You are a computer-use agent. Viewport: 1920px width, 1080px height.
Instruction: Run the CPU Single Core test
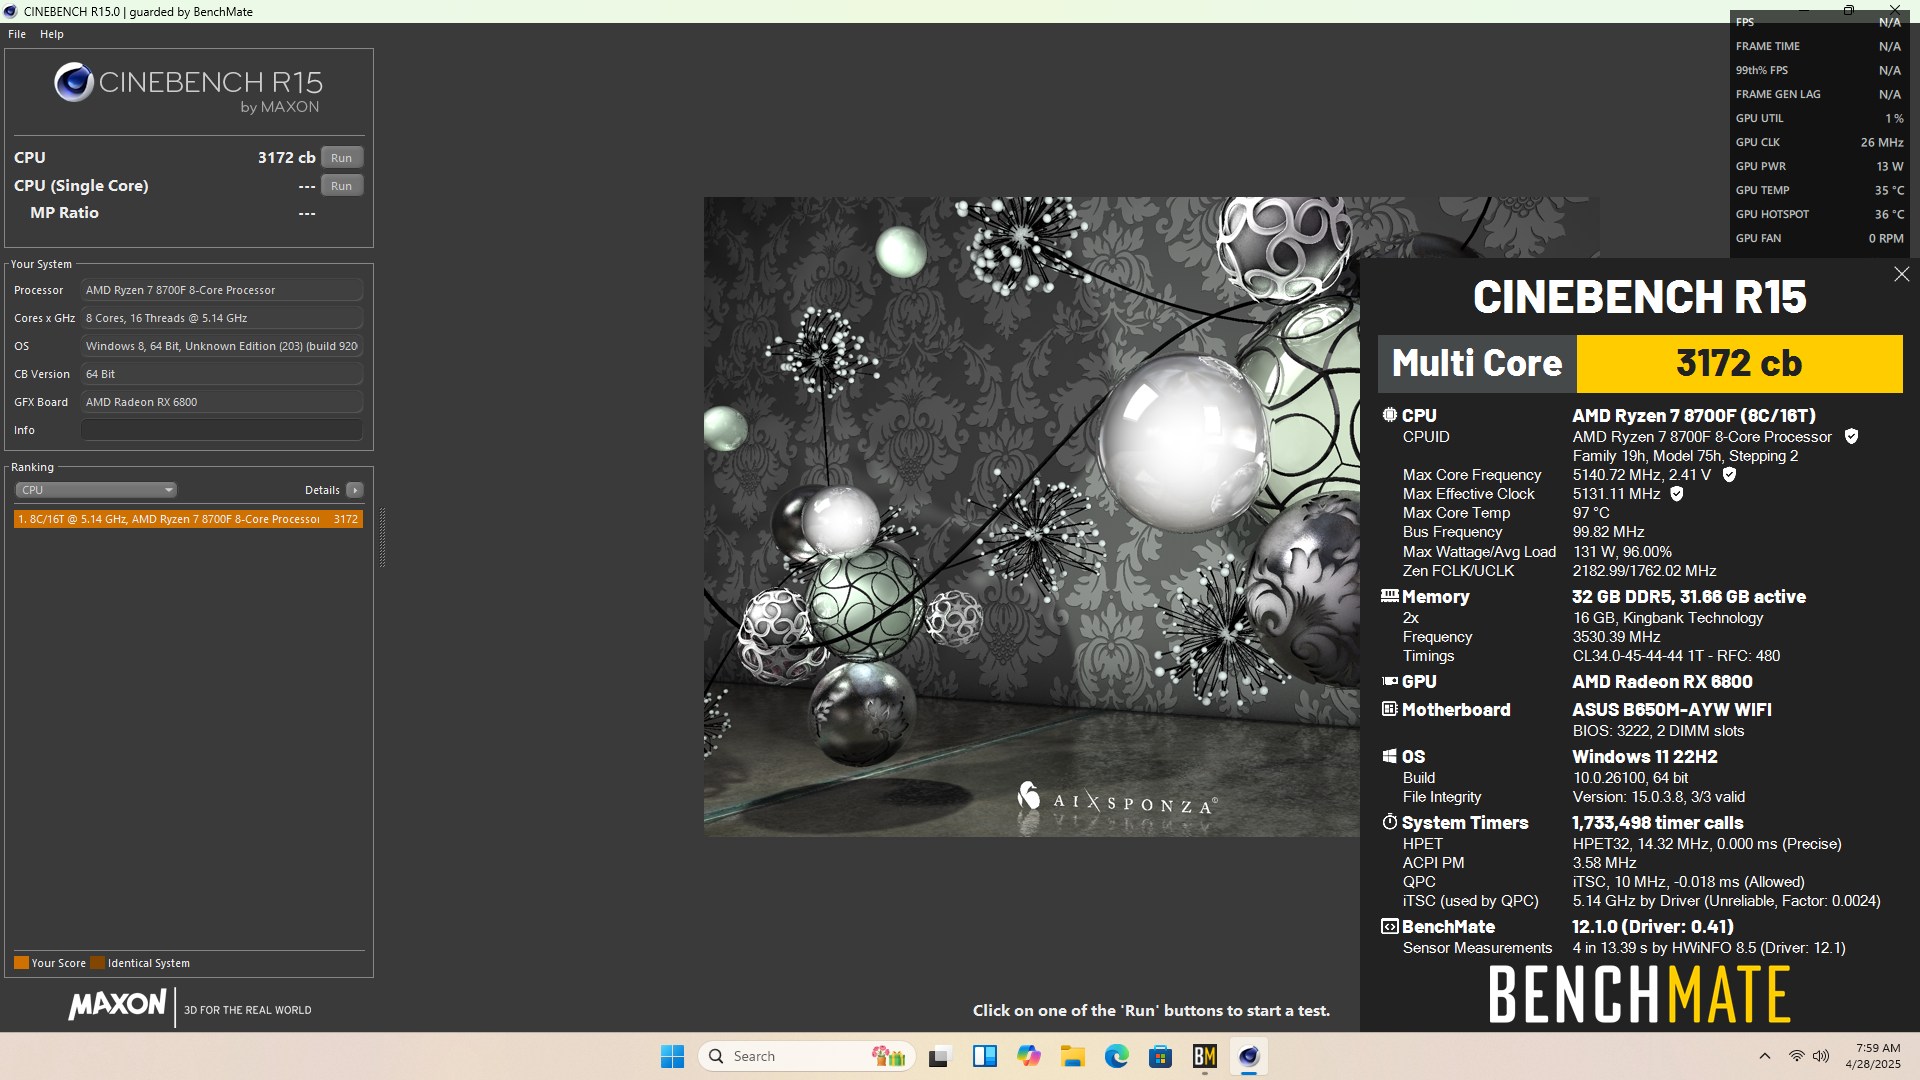pyautogui.click(x=341, y=186)
